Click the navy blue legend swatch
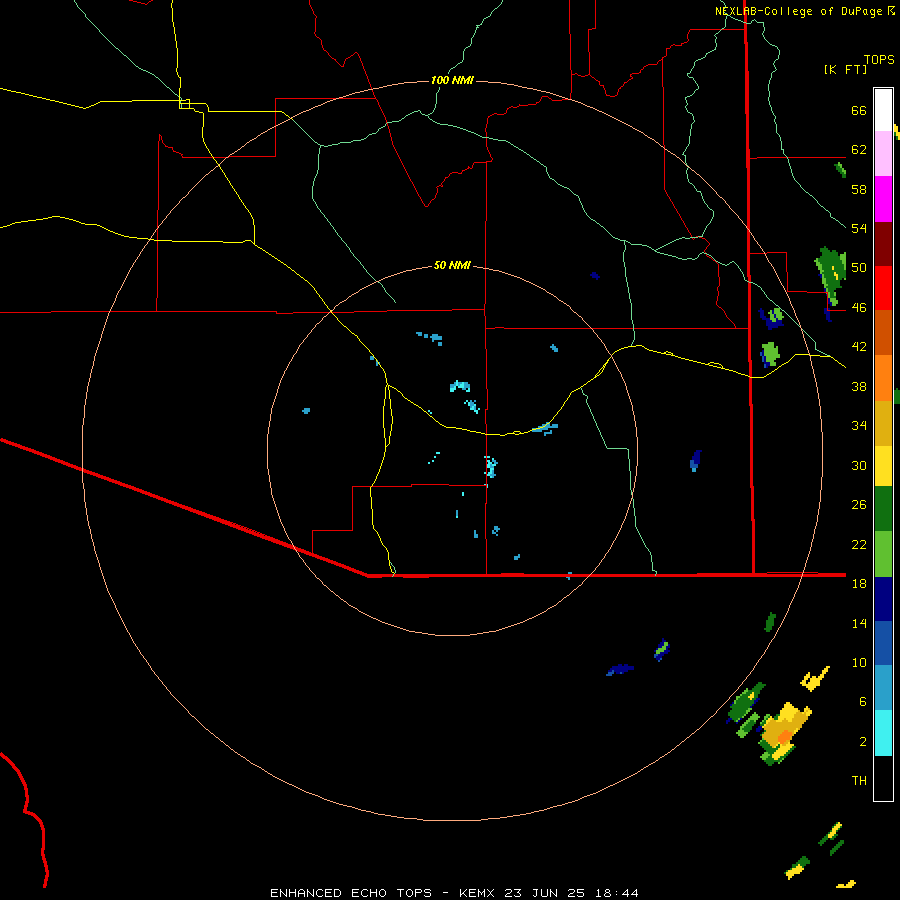 click(x=883, y=599)
